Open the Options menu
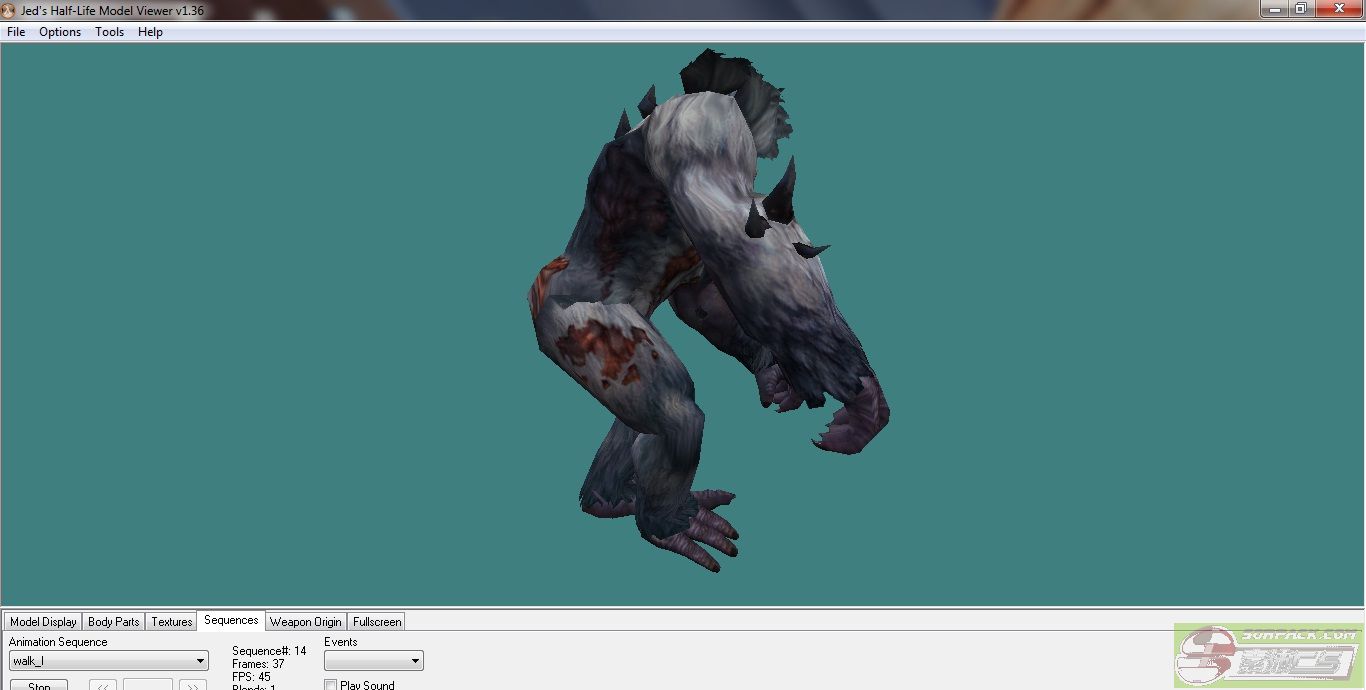Screen dimensions: 1366x690 click(x=60, y=32)
